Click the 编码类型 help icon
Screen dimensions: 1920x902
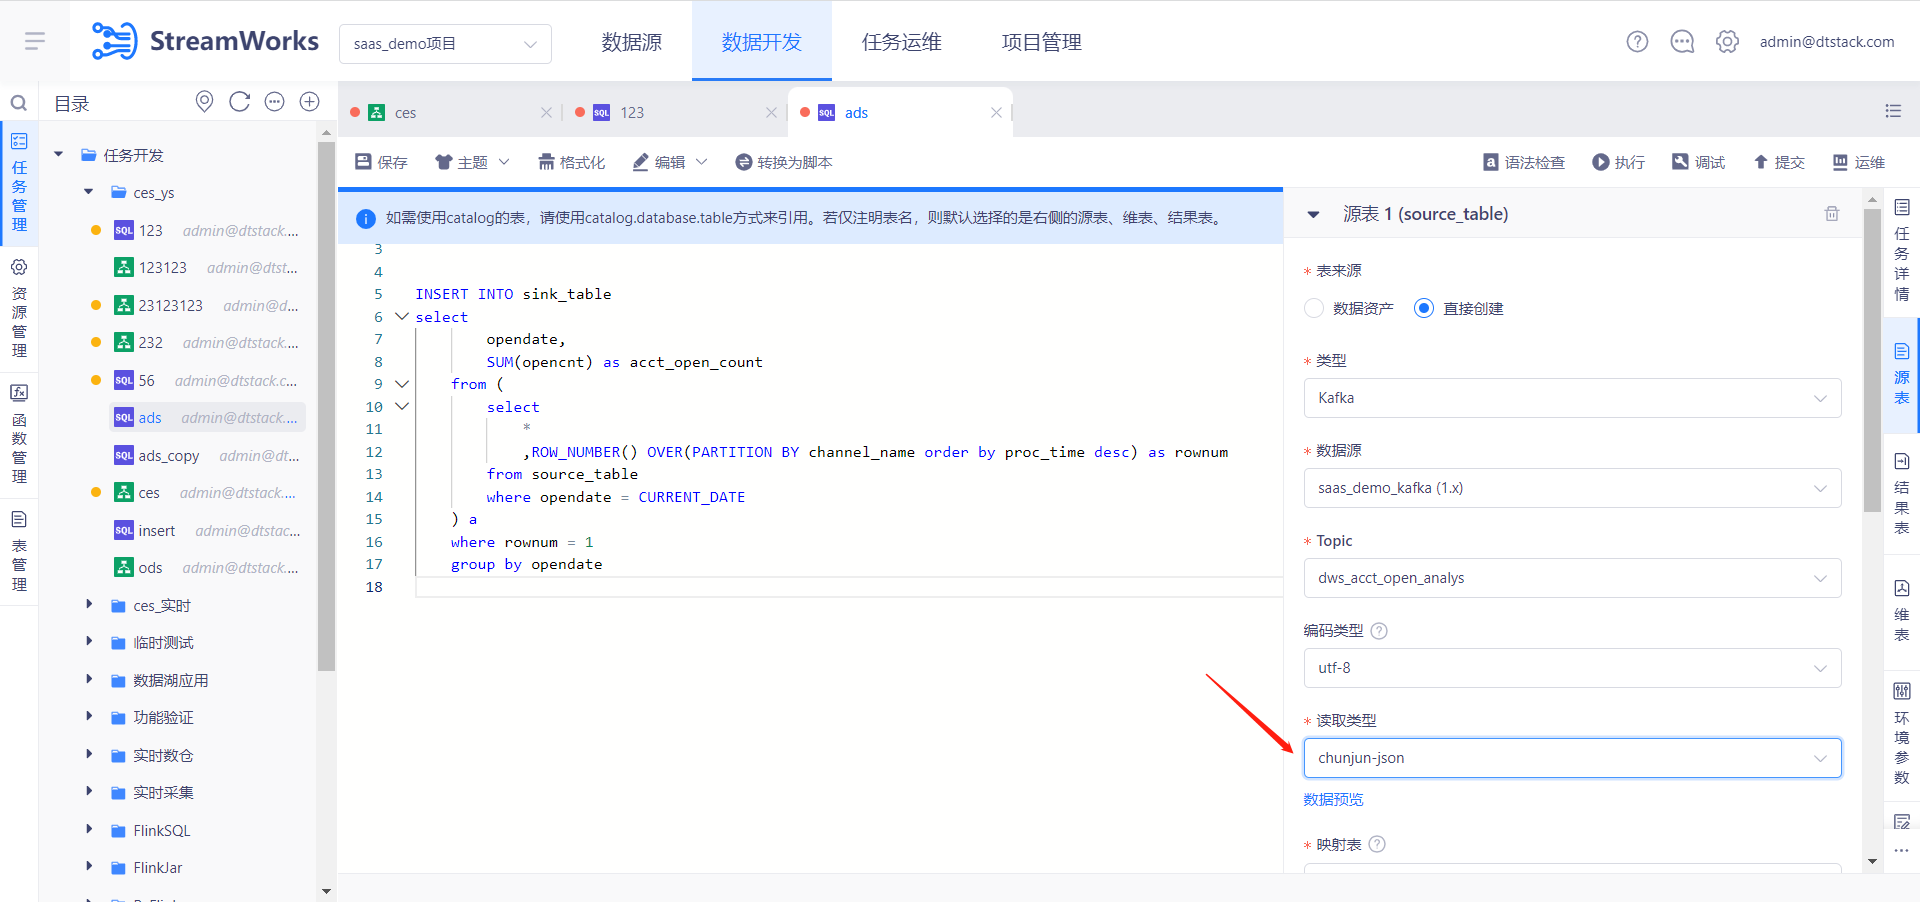pyautogui.click(x=1379, y=631)
